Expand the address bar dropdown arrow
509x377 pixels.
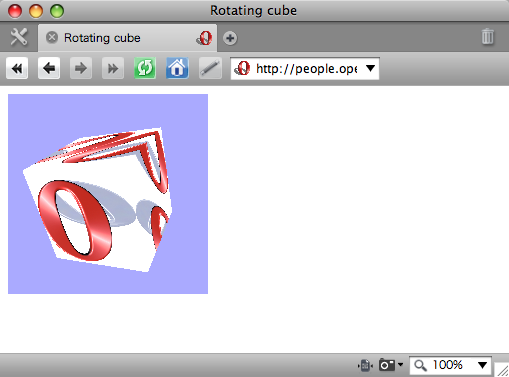coord(370,68)
